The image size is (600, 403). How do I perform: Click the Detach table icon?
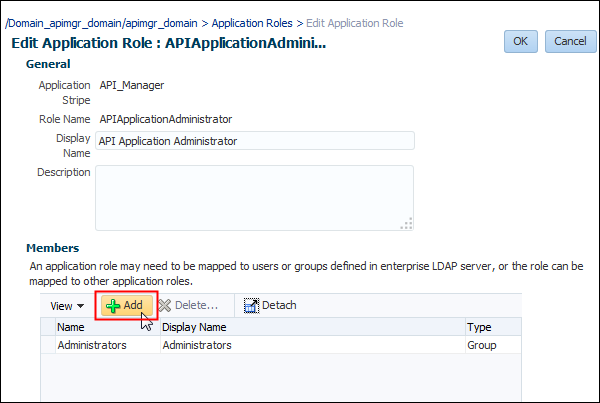coord(251,305)
